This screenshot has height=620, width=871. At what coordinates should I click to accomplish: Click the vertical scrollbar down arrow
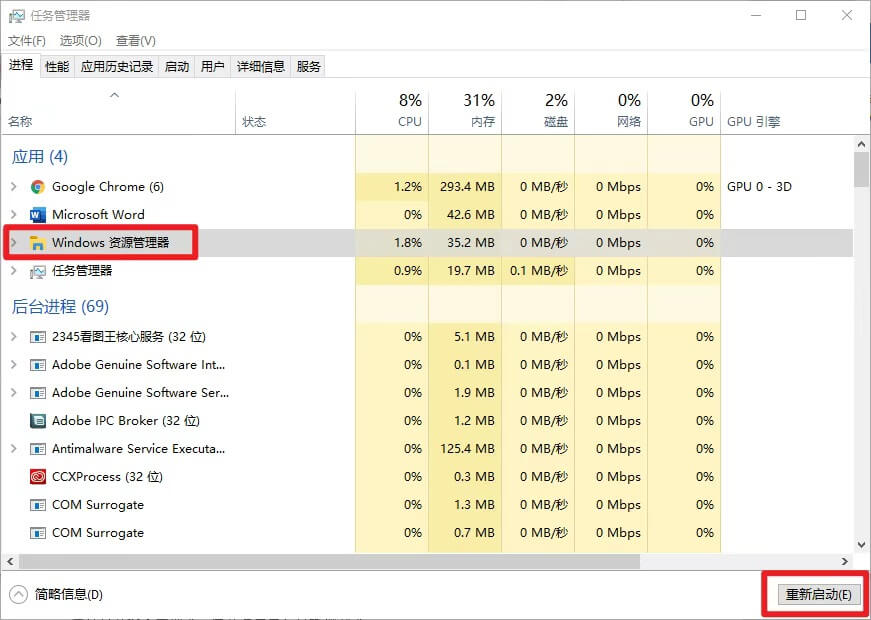(x=861, y=545)
